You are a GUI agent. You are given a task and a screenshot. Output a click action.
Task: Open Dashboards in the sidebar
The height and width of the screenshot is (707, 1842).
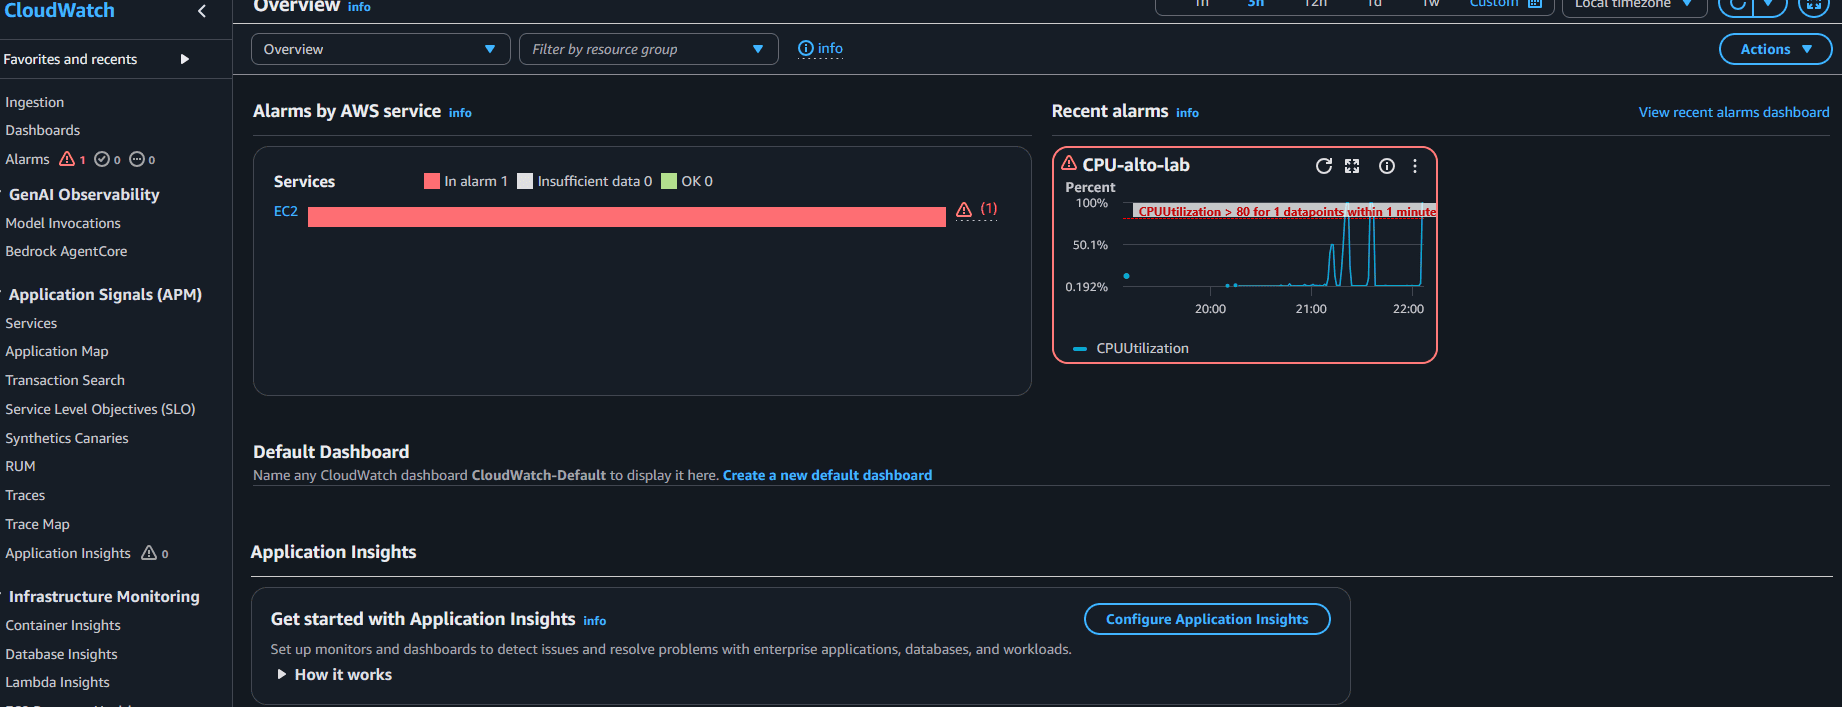click(42, 130)
